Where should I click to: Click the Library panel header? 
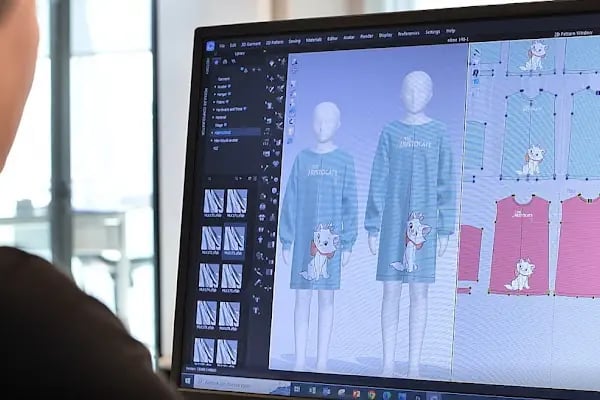[240, 54]
